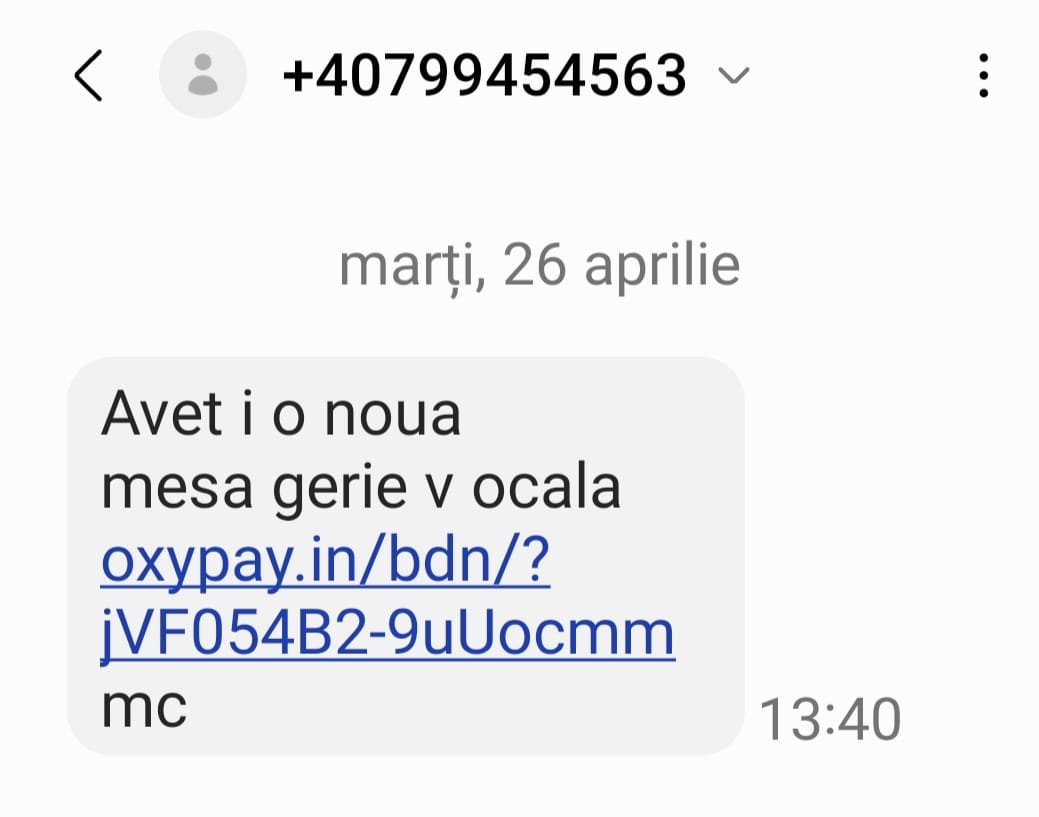The height and width of the screenshot is (817, 1039).
Task: Click the number "26" in the date label
Action: 536,265
